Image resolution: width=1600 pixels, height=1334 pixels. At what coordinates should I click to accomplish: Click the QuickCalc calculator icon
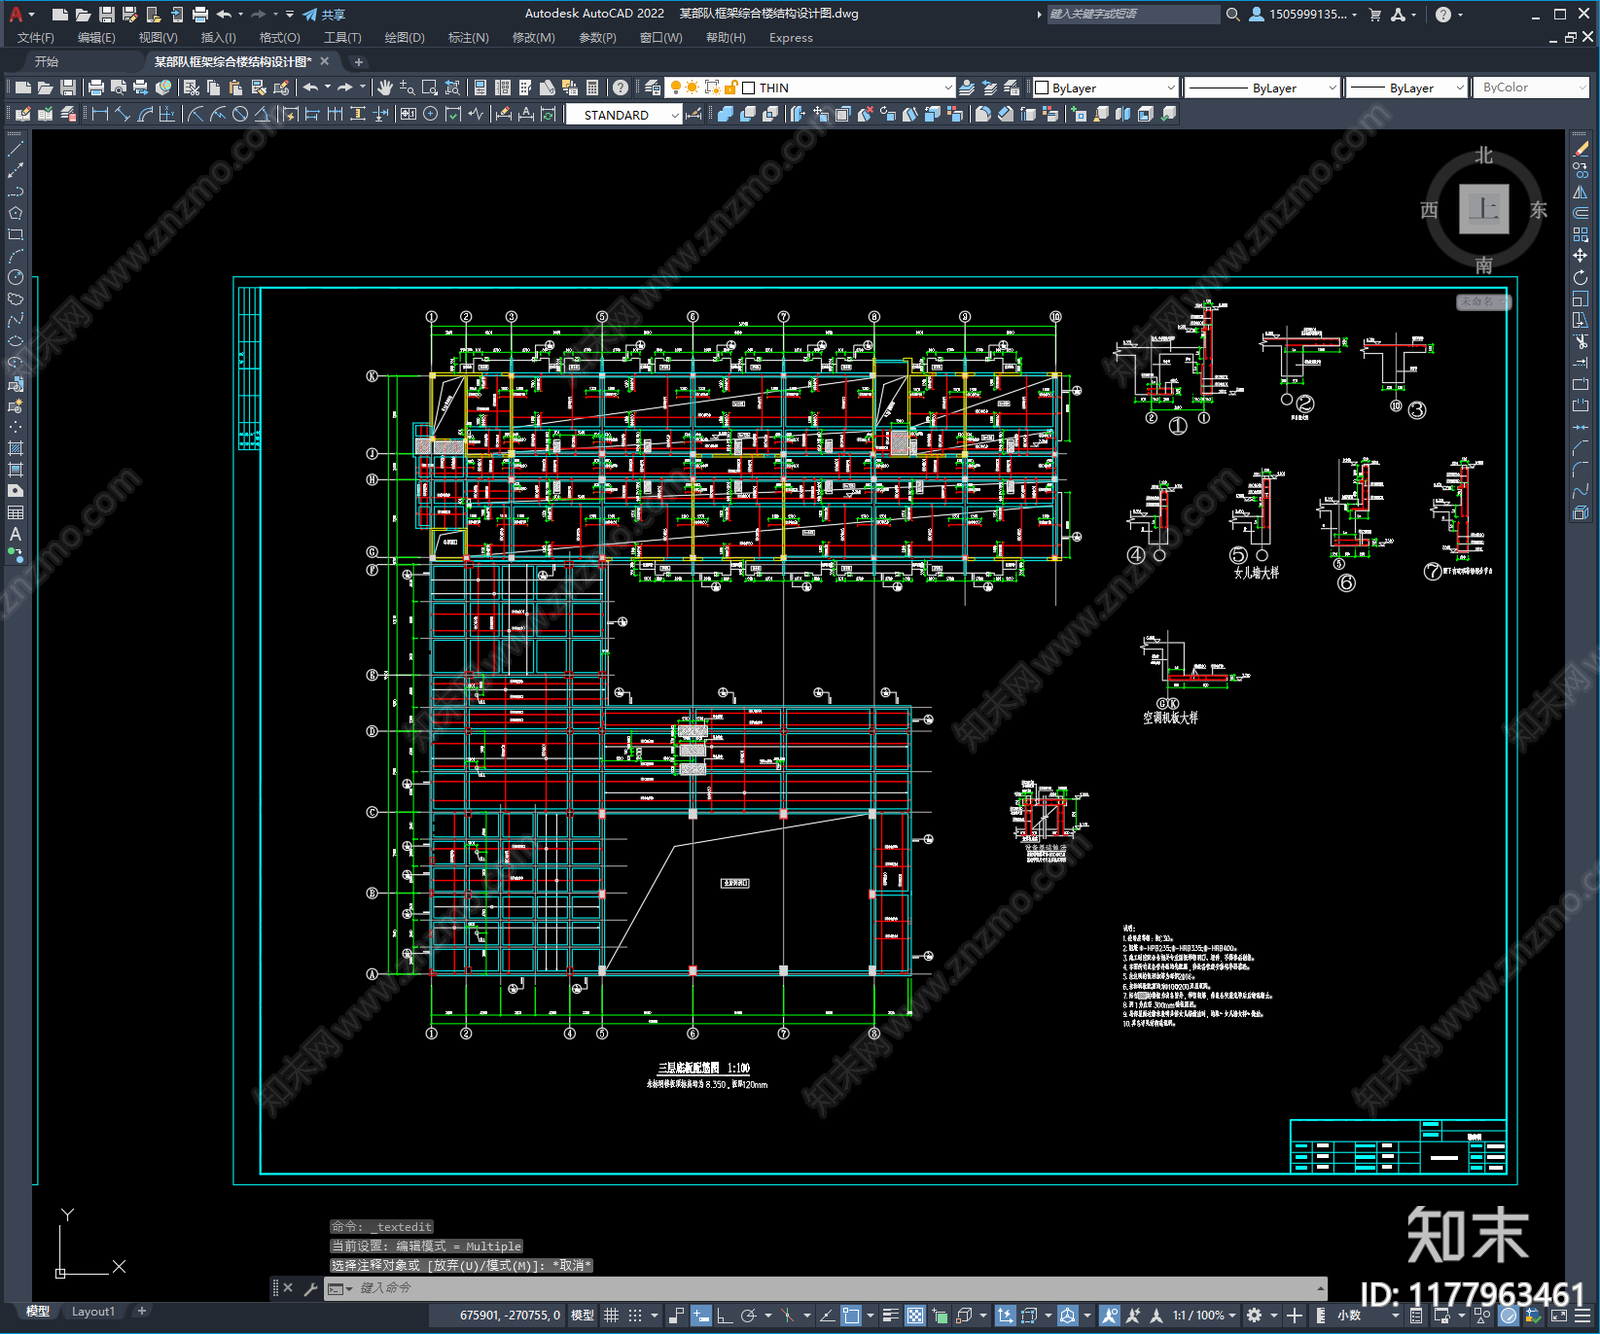(592, 88)
